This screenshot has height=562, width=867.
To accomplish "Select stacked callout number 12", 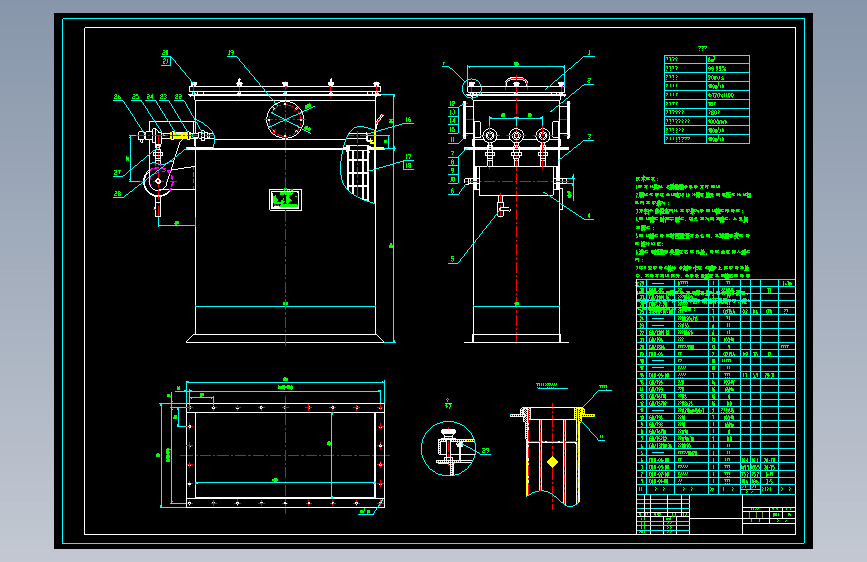I will (x=452, y=103).
